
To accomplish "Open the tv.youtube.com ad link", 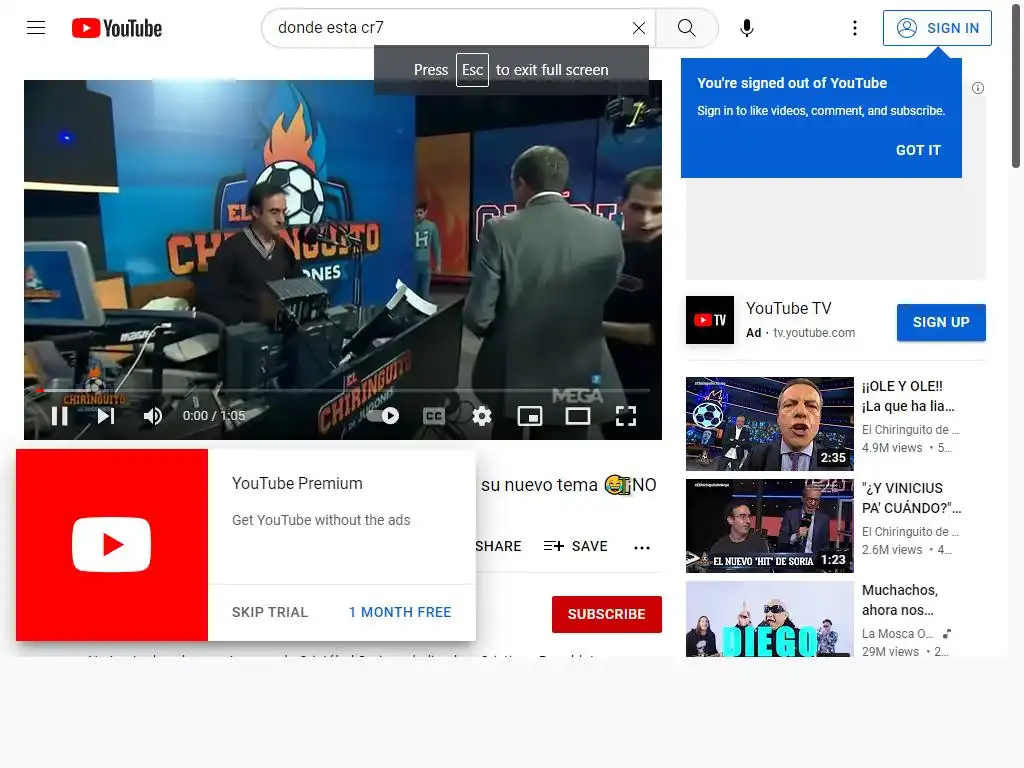I will pyautogui.click(x=814, y=332).
